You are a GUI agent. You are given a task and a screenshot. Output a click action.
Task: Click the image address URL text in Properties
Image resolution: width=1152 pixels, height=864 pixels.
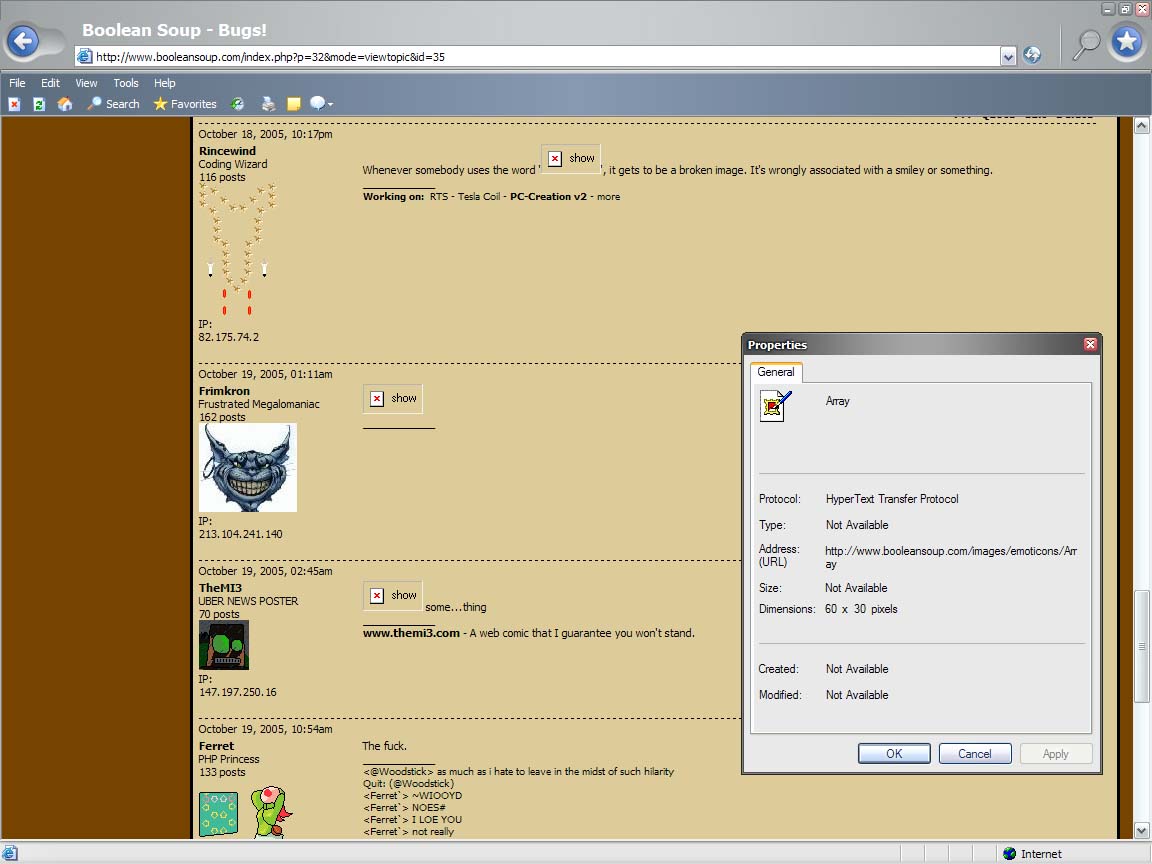coord(951,558)
